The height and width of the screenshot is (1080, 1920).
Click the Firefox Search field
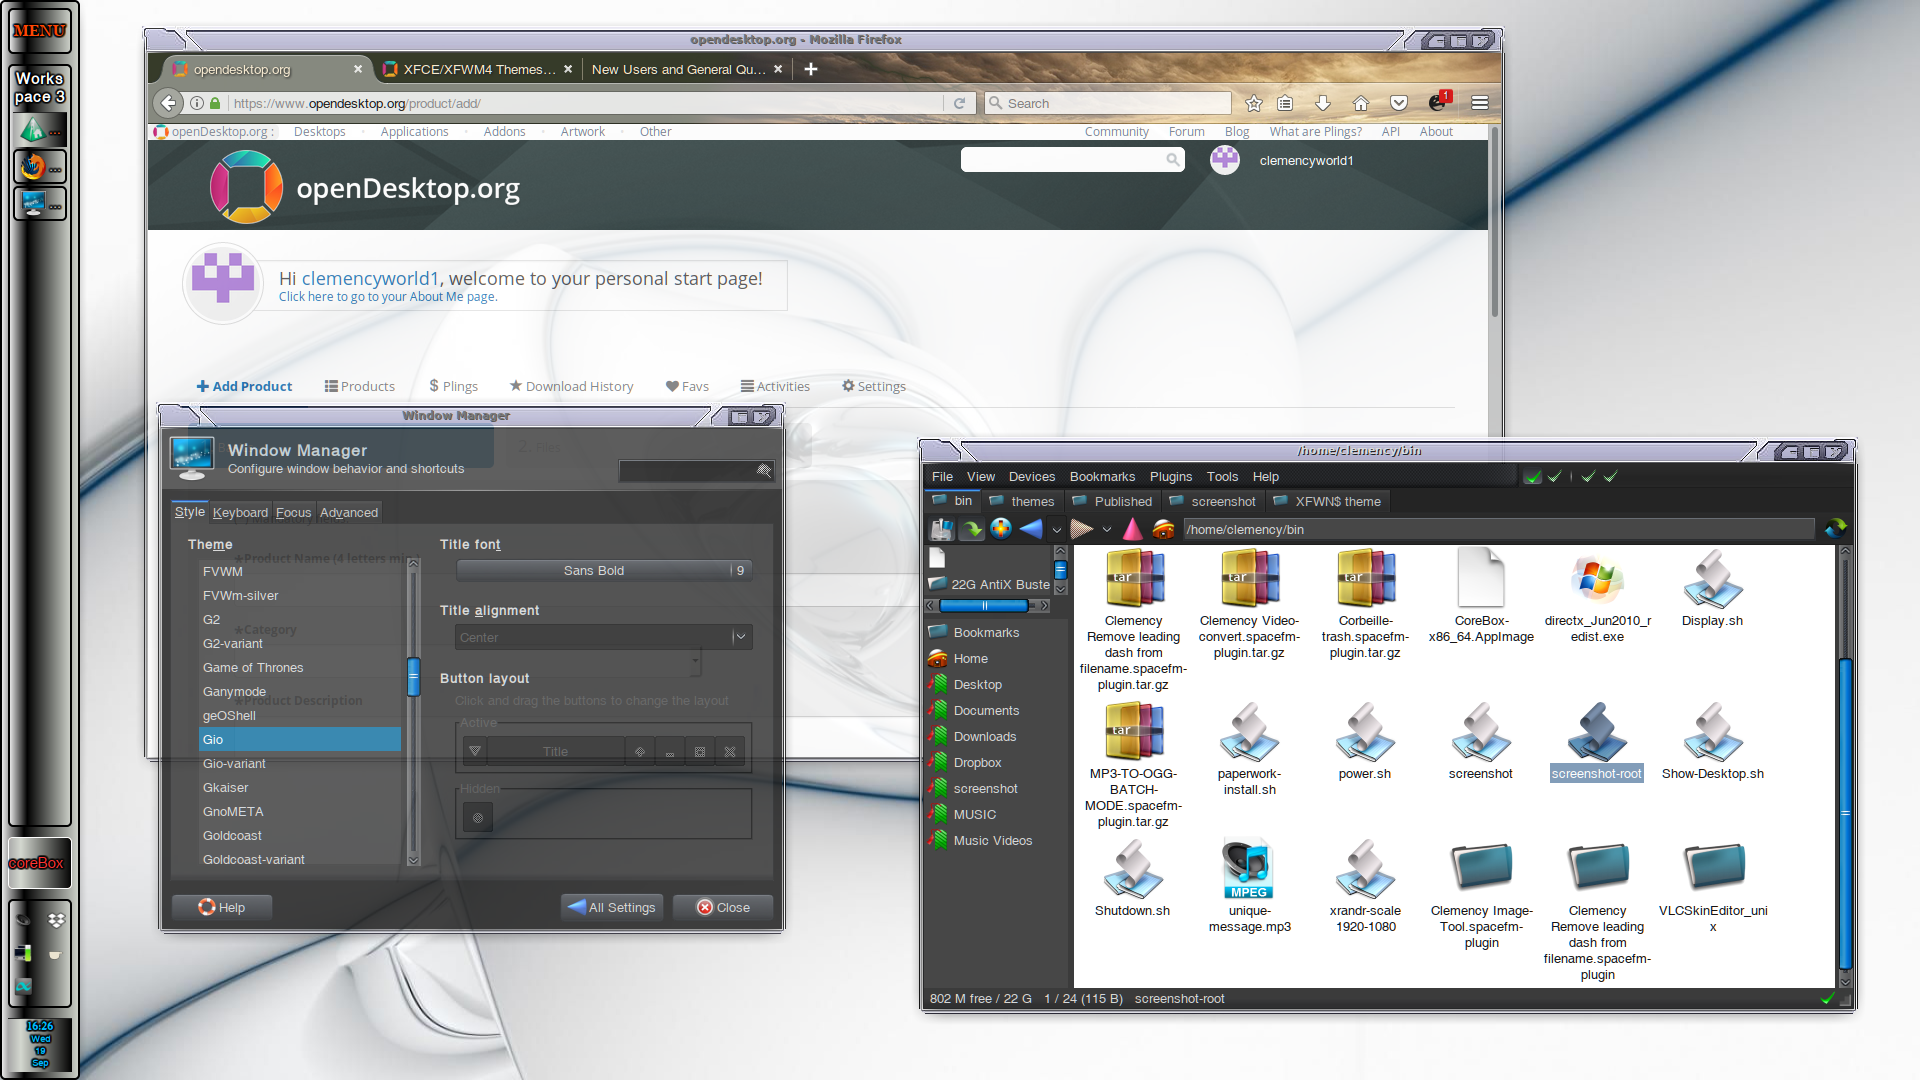point(1108,103)
